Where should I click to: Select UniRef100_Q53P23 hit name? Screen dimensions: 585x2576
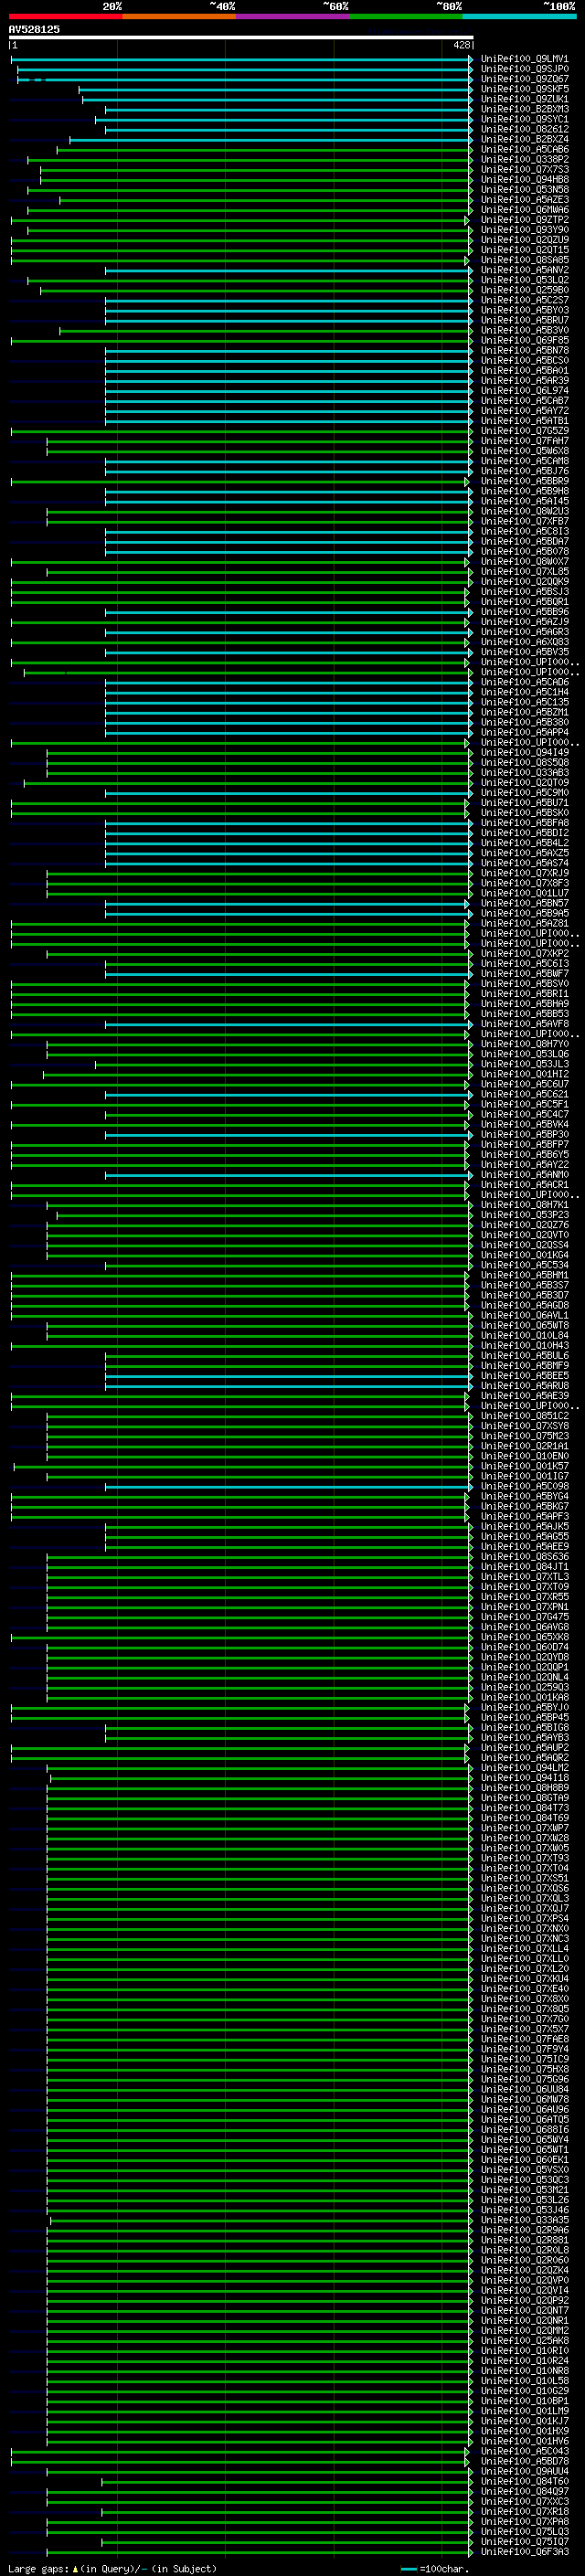(525, 1215)
